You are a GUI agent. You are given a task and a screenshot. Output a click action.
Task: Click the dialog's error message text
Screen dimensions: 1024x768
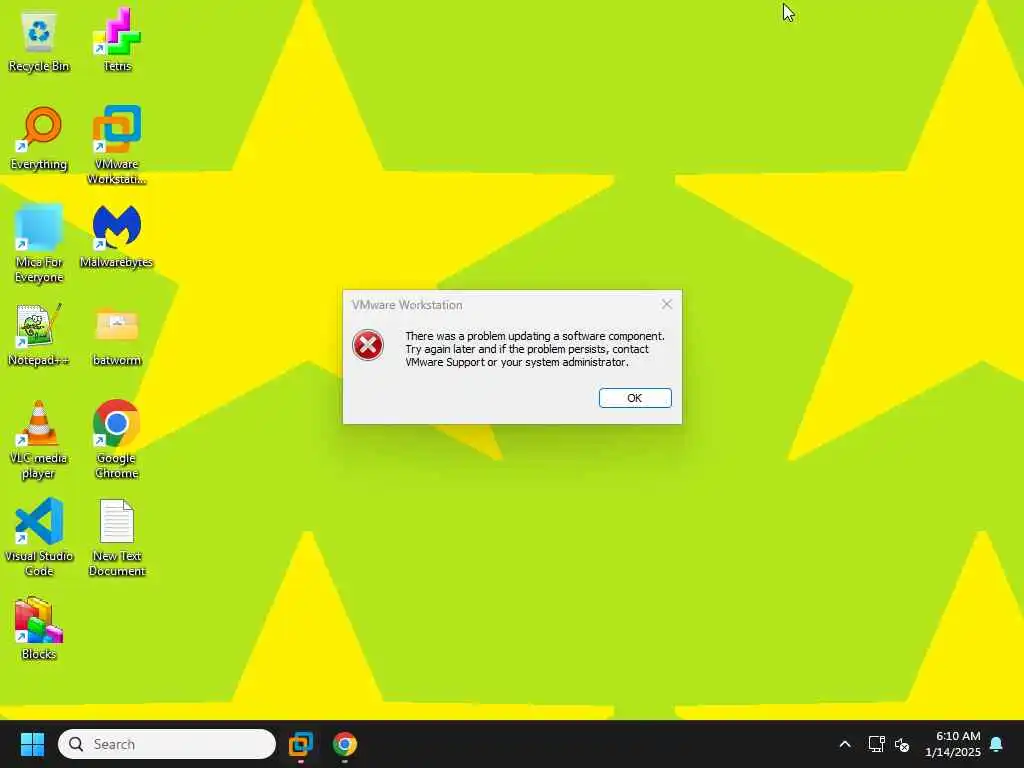(535, 349)
